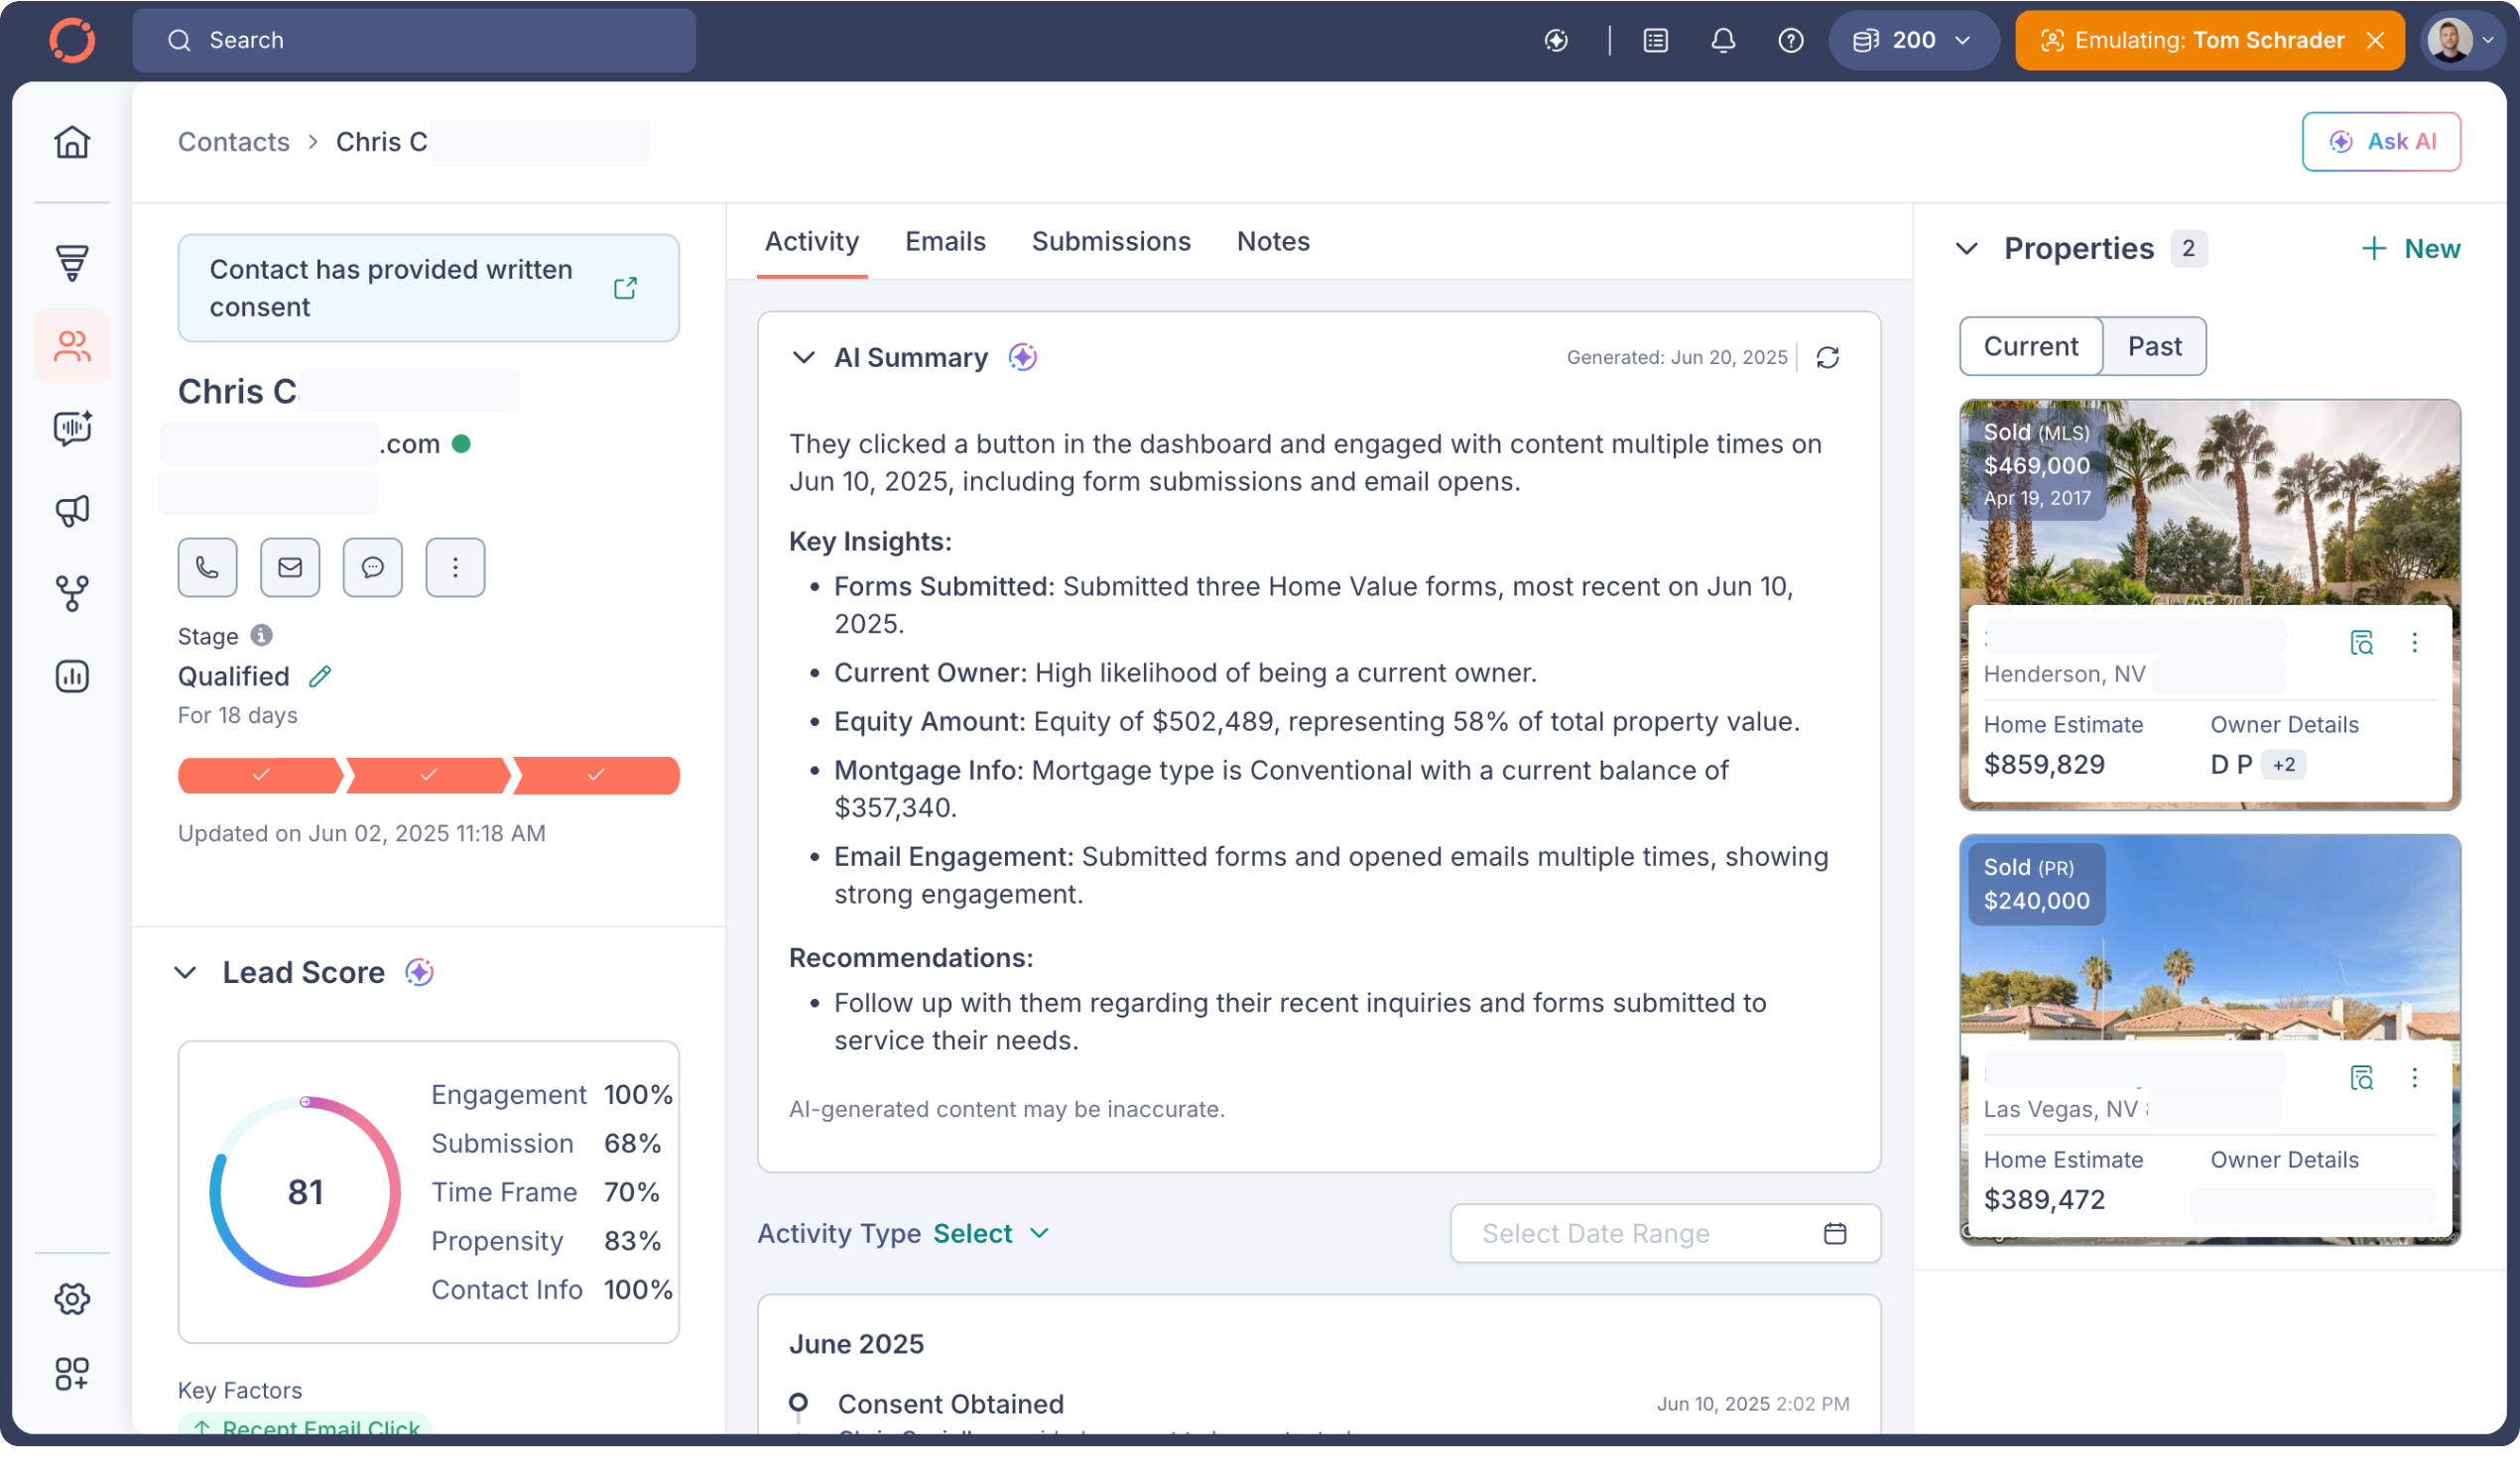The height and width of the screenshot is (1471, 2520).
Task: Open the Las Vegas property photo
Action: (2210, 938)
